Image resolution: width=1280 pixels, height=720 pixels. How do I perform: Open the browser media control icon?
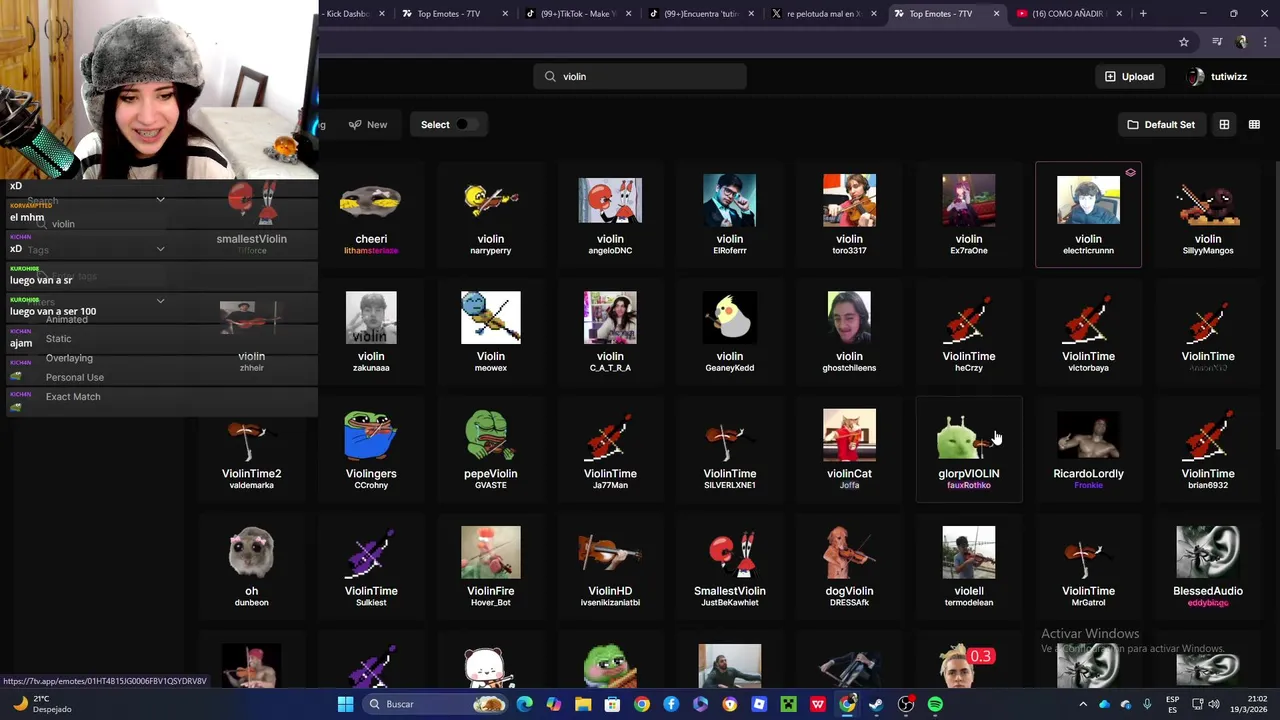click(1216, 42)
